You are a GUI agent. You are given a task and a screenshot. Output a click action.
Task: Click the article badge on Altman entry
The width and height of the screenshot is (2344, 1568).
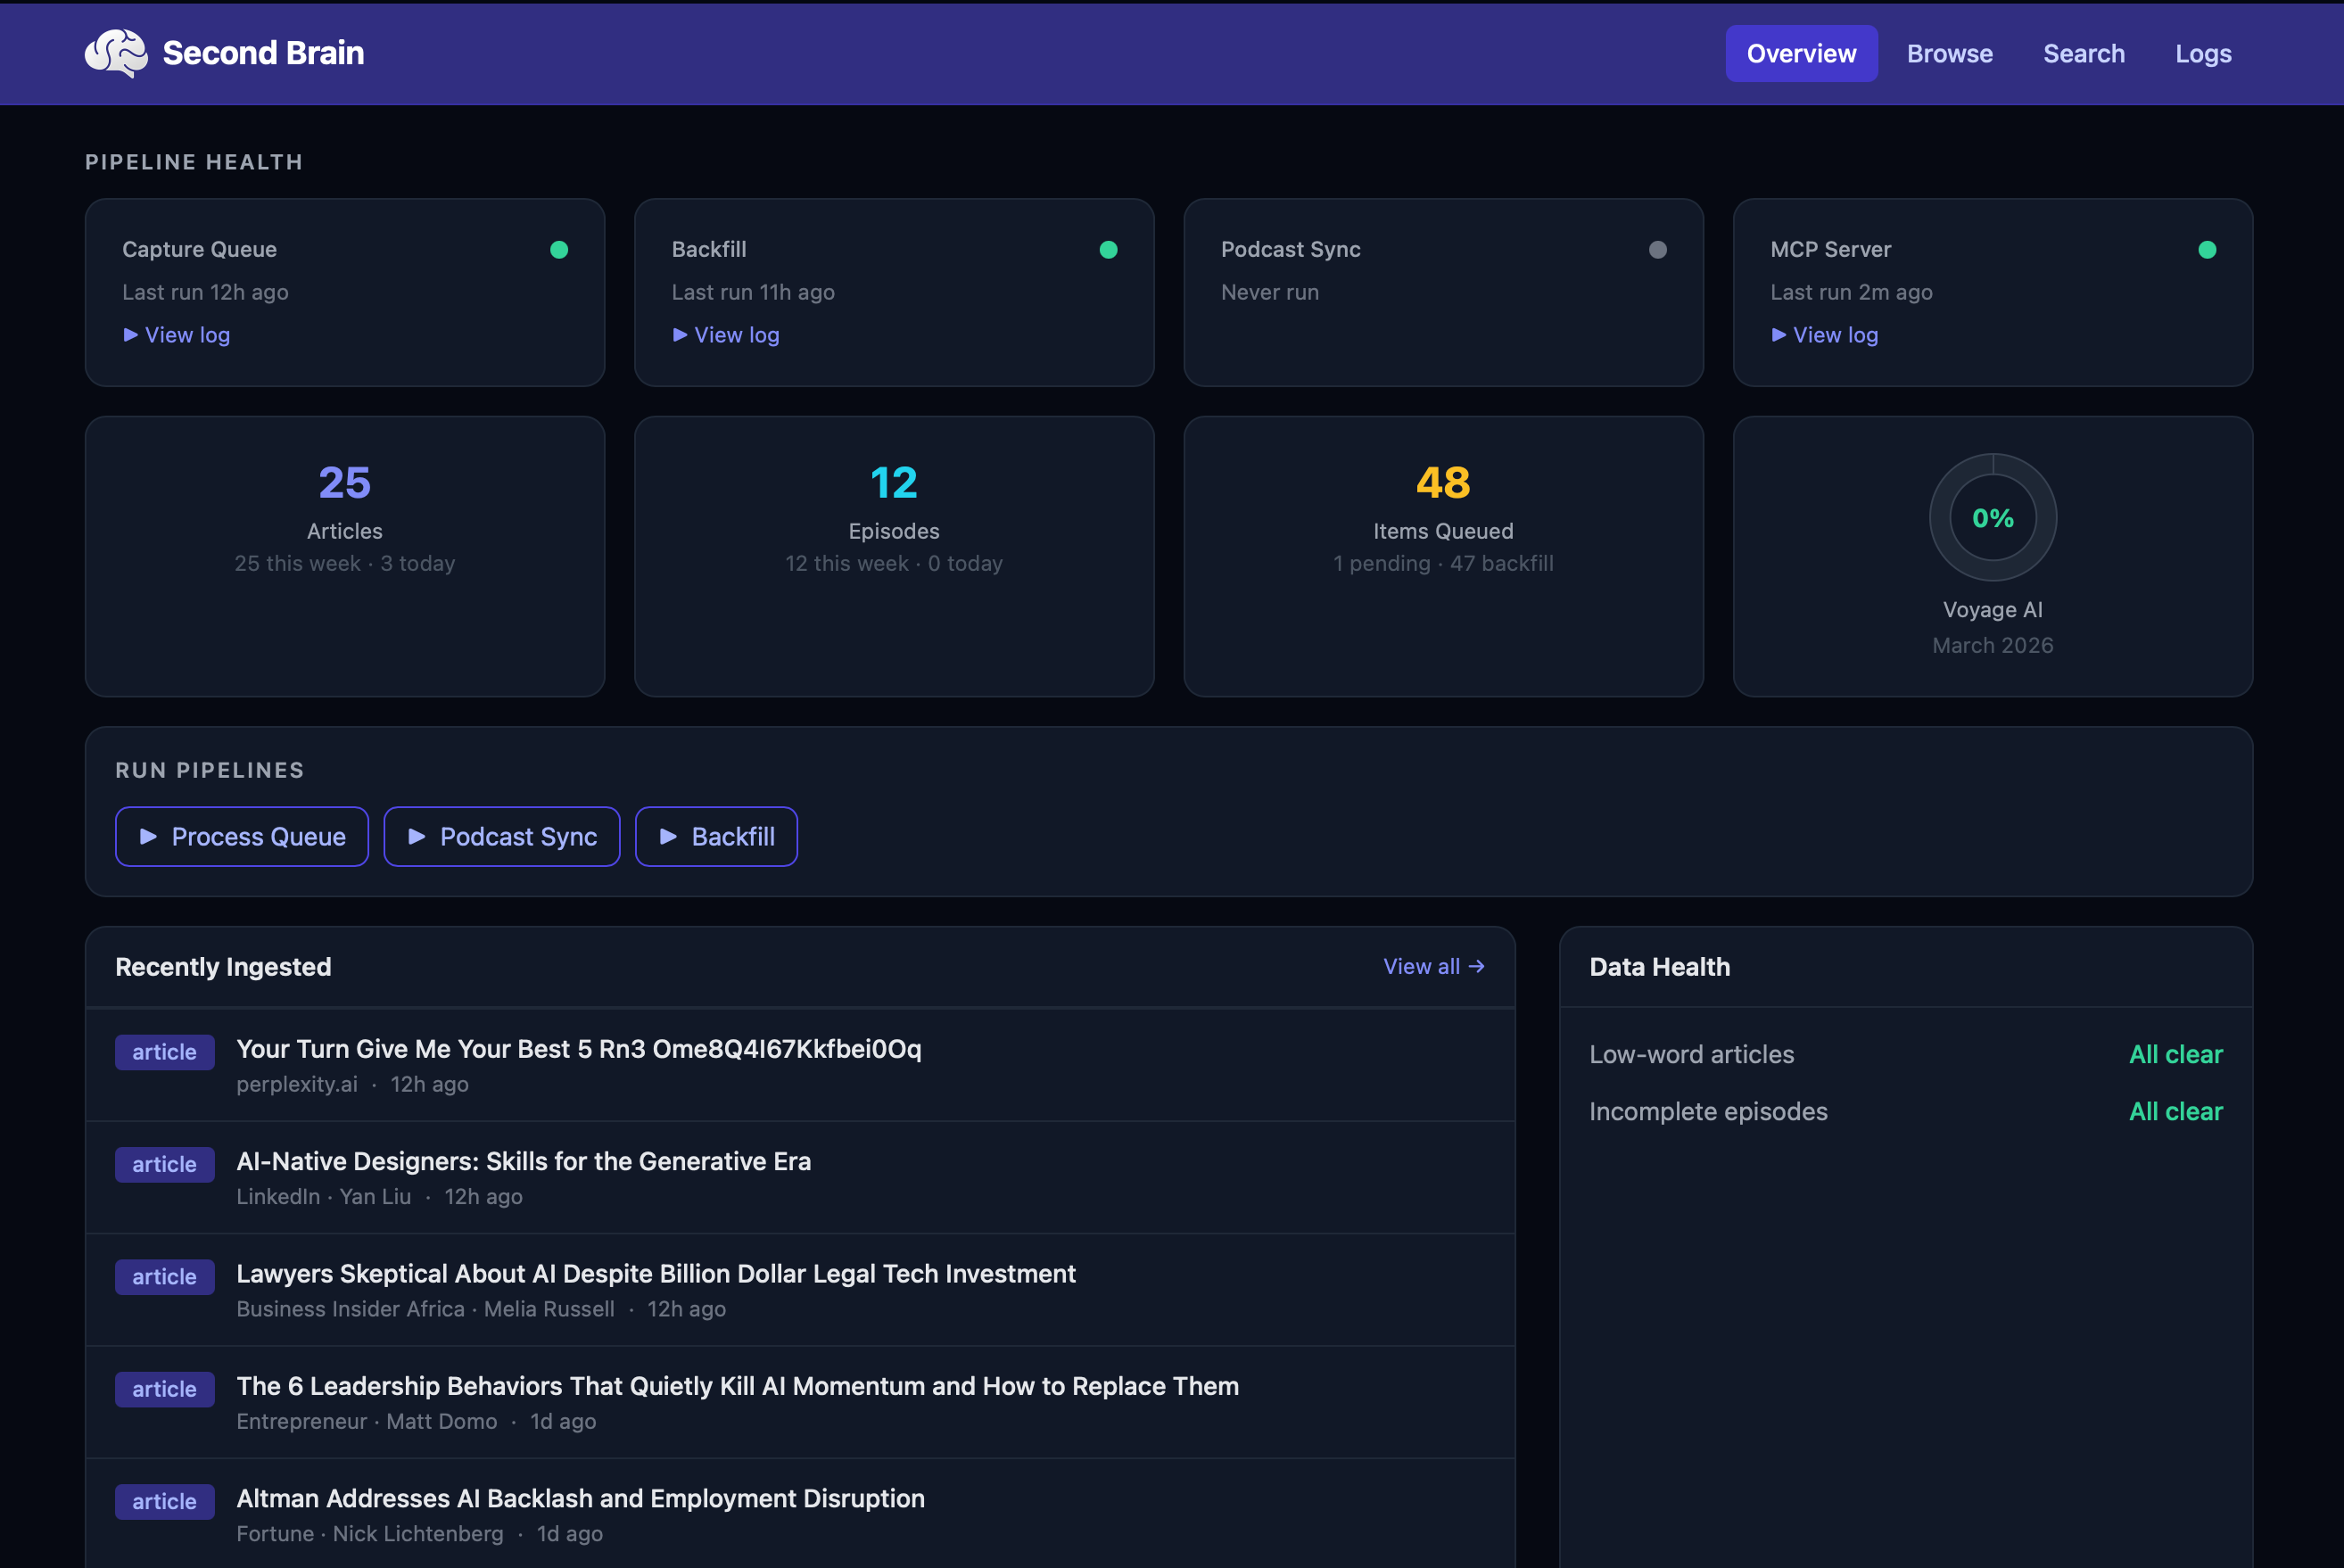164,1500
